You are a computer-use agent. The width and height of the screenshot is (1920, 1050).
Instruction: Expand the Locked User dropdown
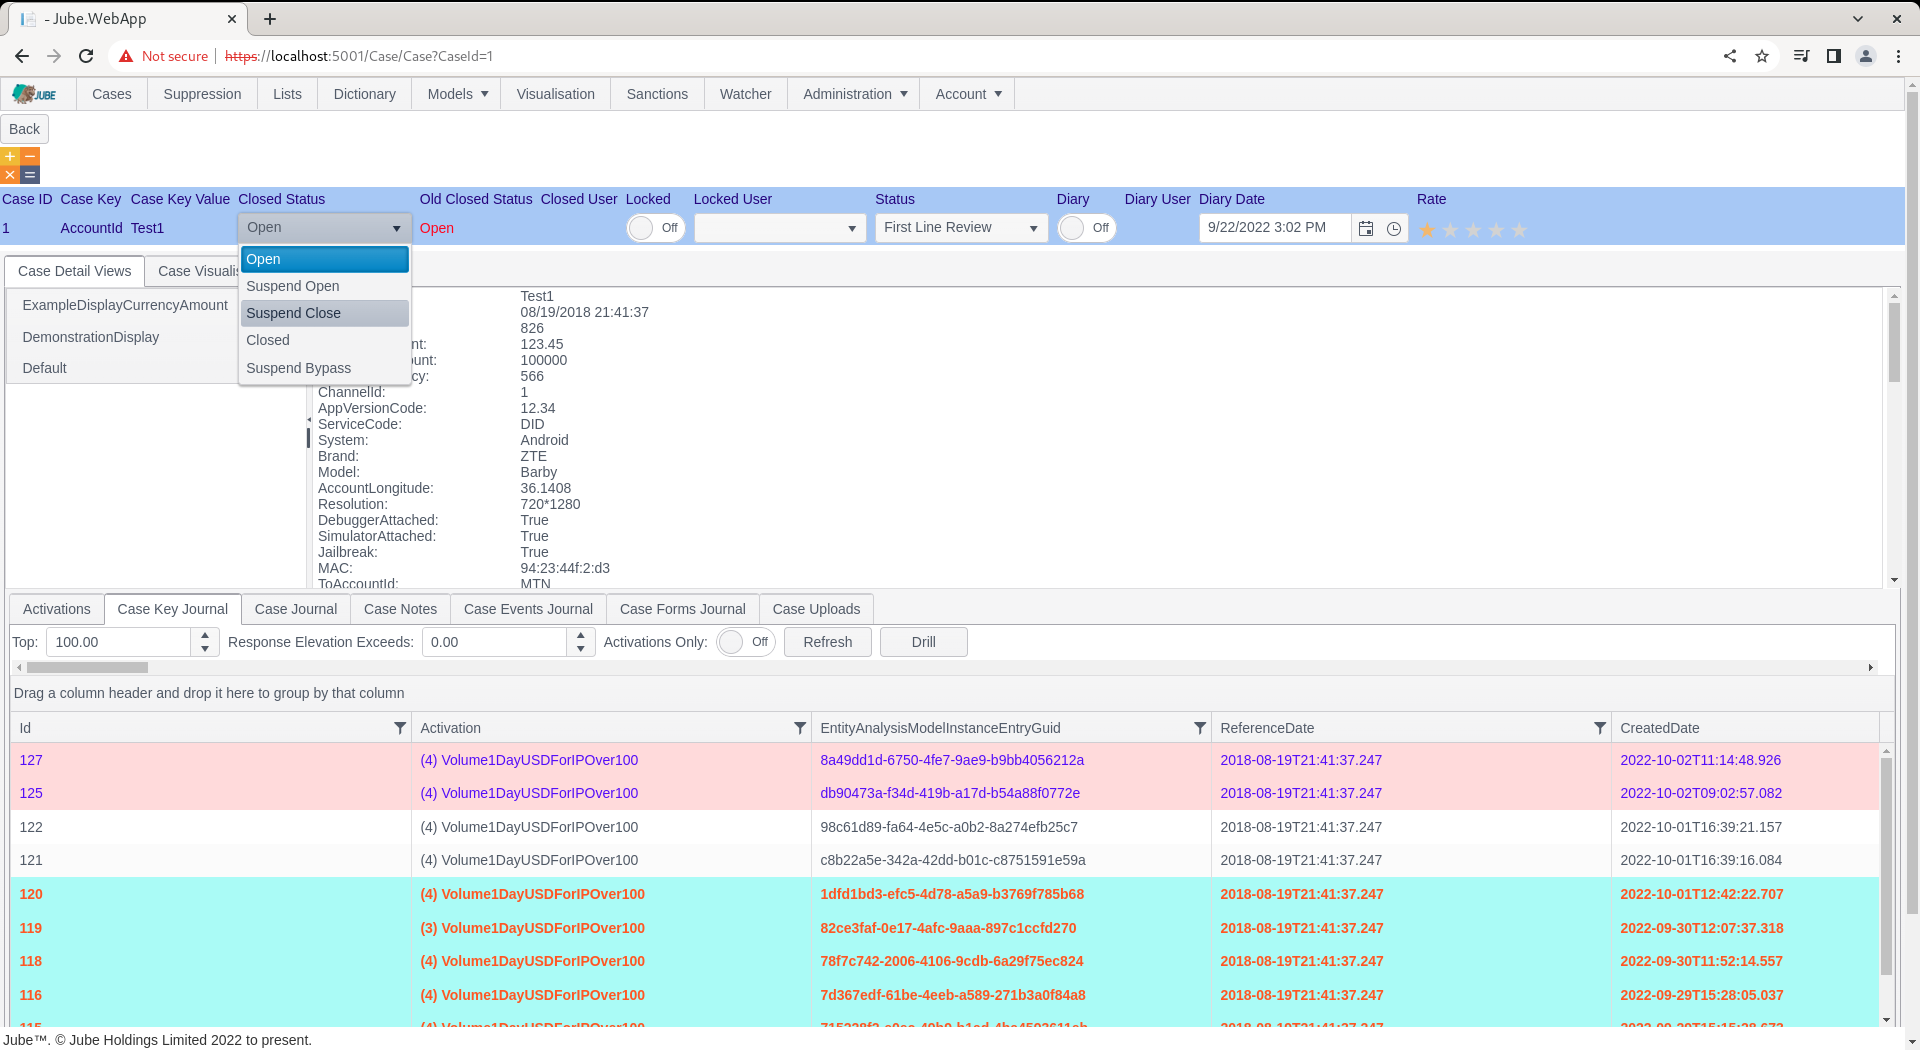coord(780,228)
